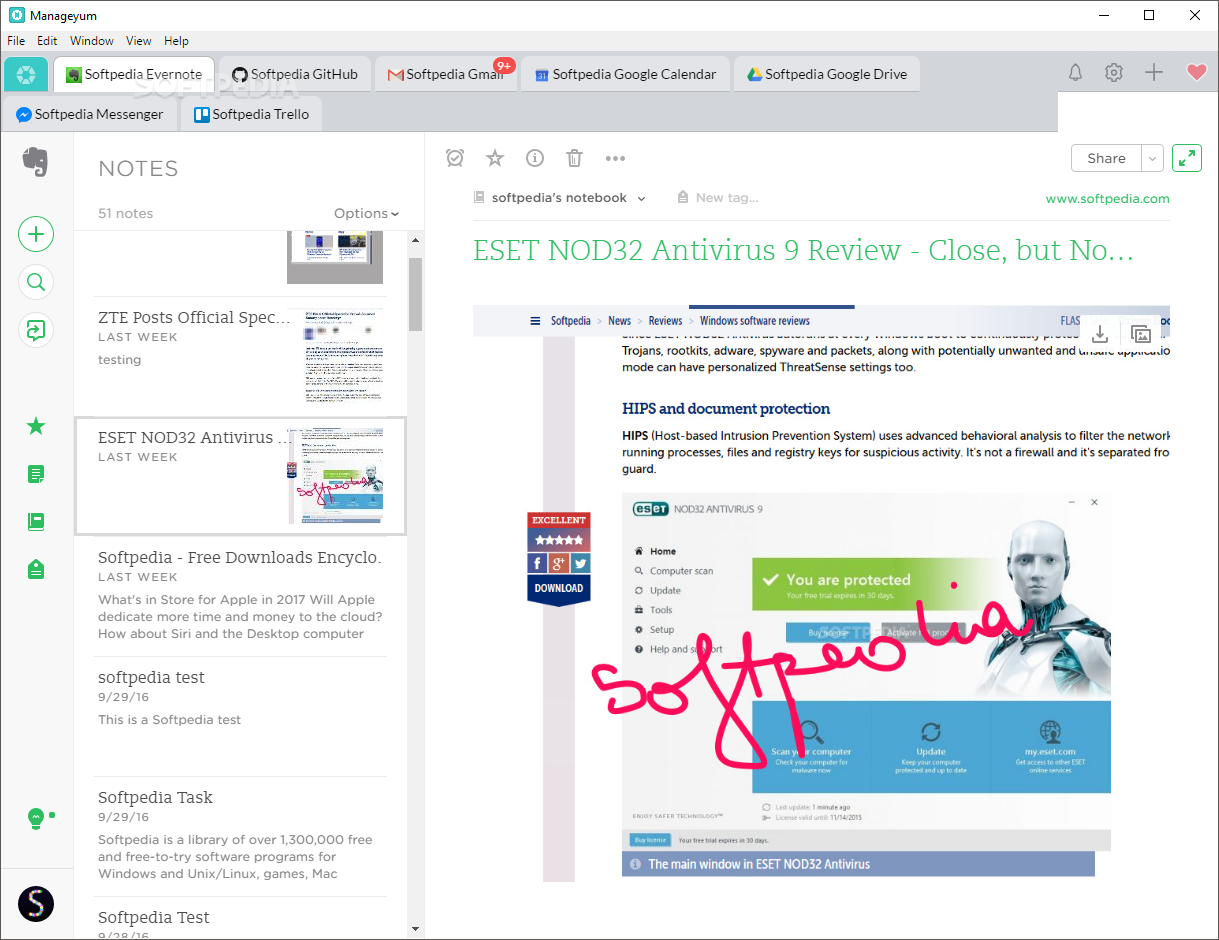Select the Softpedia Evernote tab
Viewport: 1219px width, 940px height.
pyautogui.click(x=134, y=74)
